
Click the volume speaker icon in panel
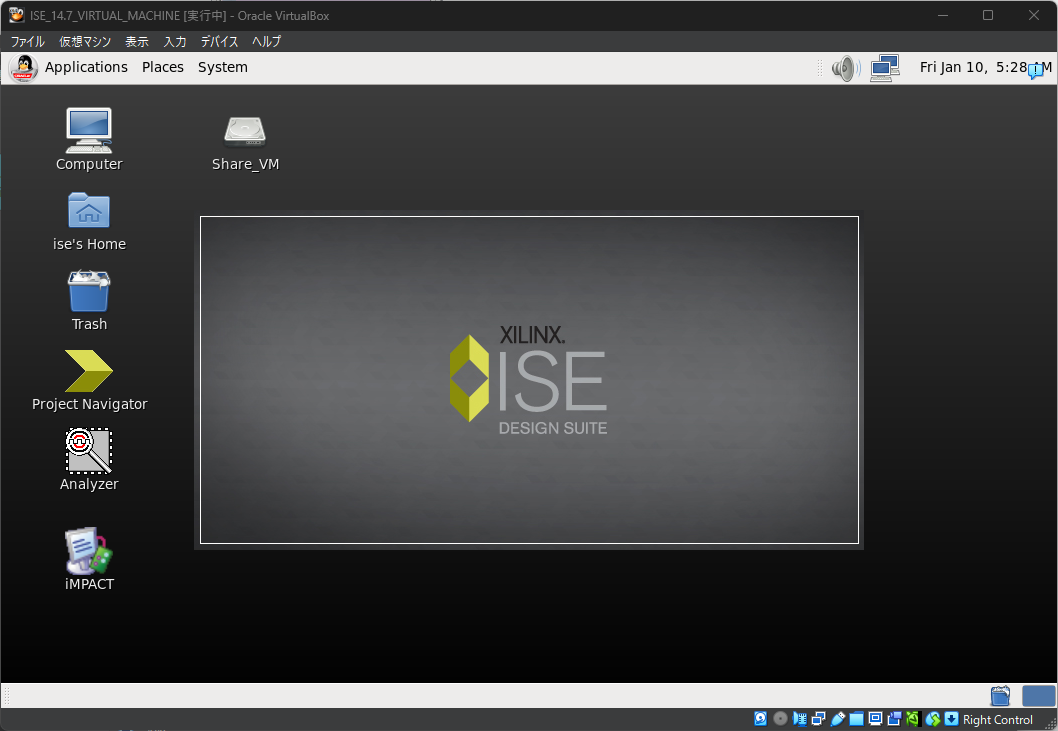[845, 68]
